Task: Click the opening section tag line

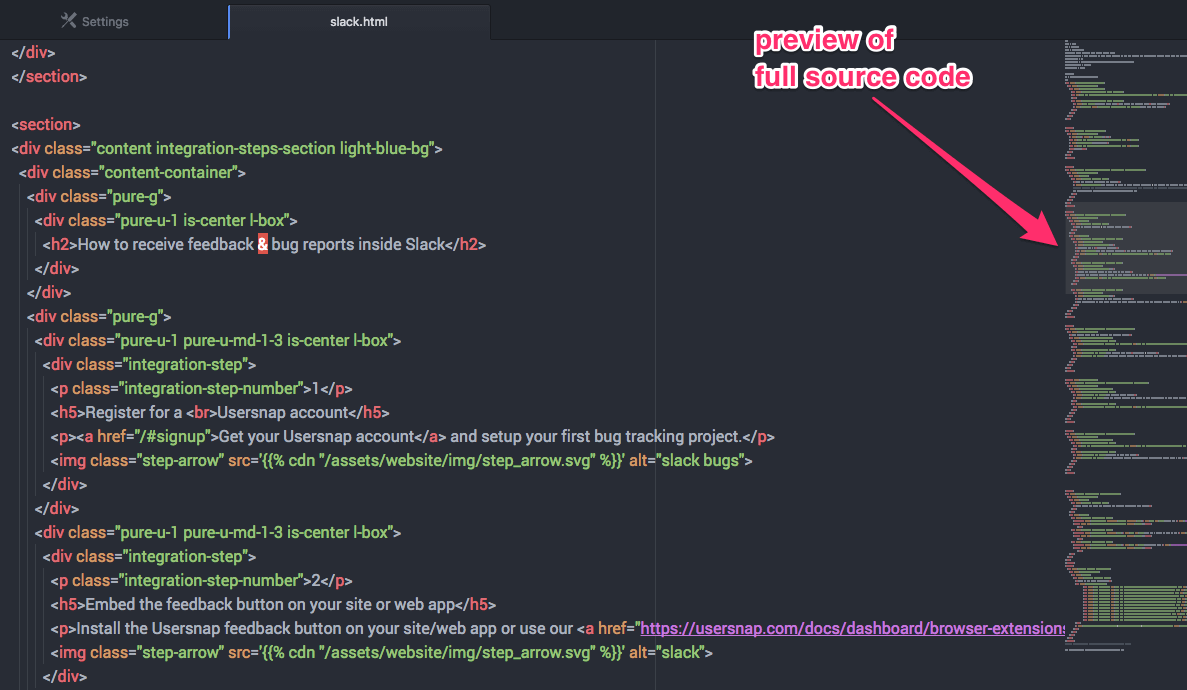Action: point(46,124)
